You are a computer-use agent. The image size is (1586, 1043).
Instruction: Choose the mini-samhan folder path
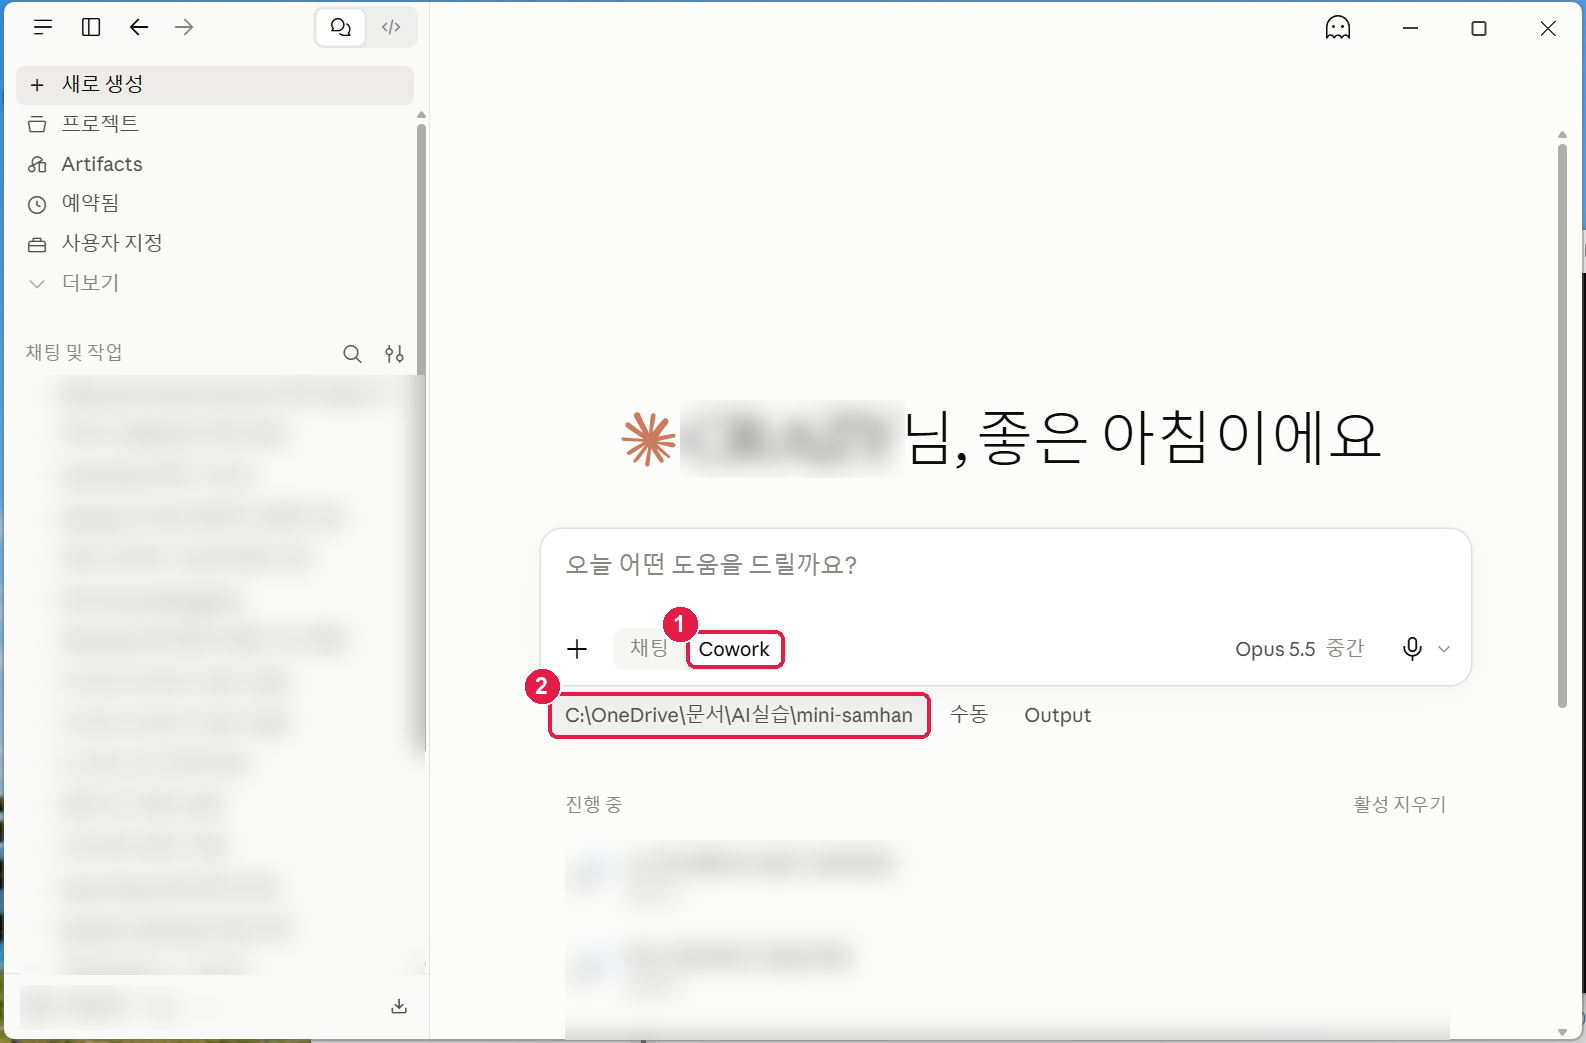pos(739,715)
